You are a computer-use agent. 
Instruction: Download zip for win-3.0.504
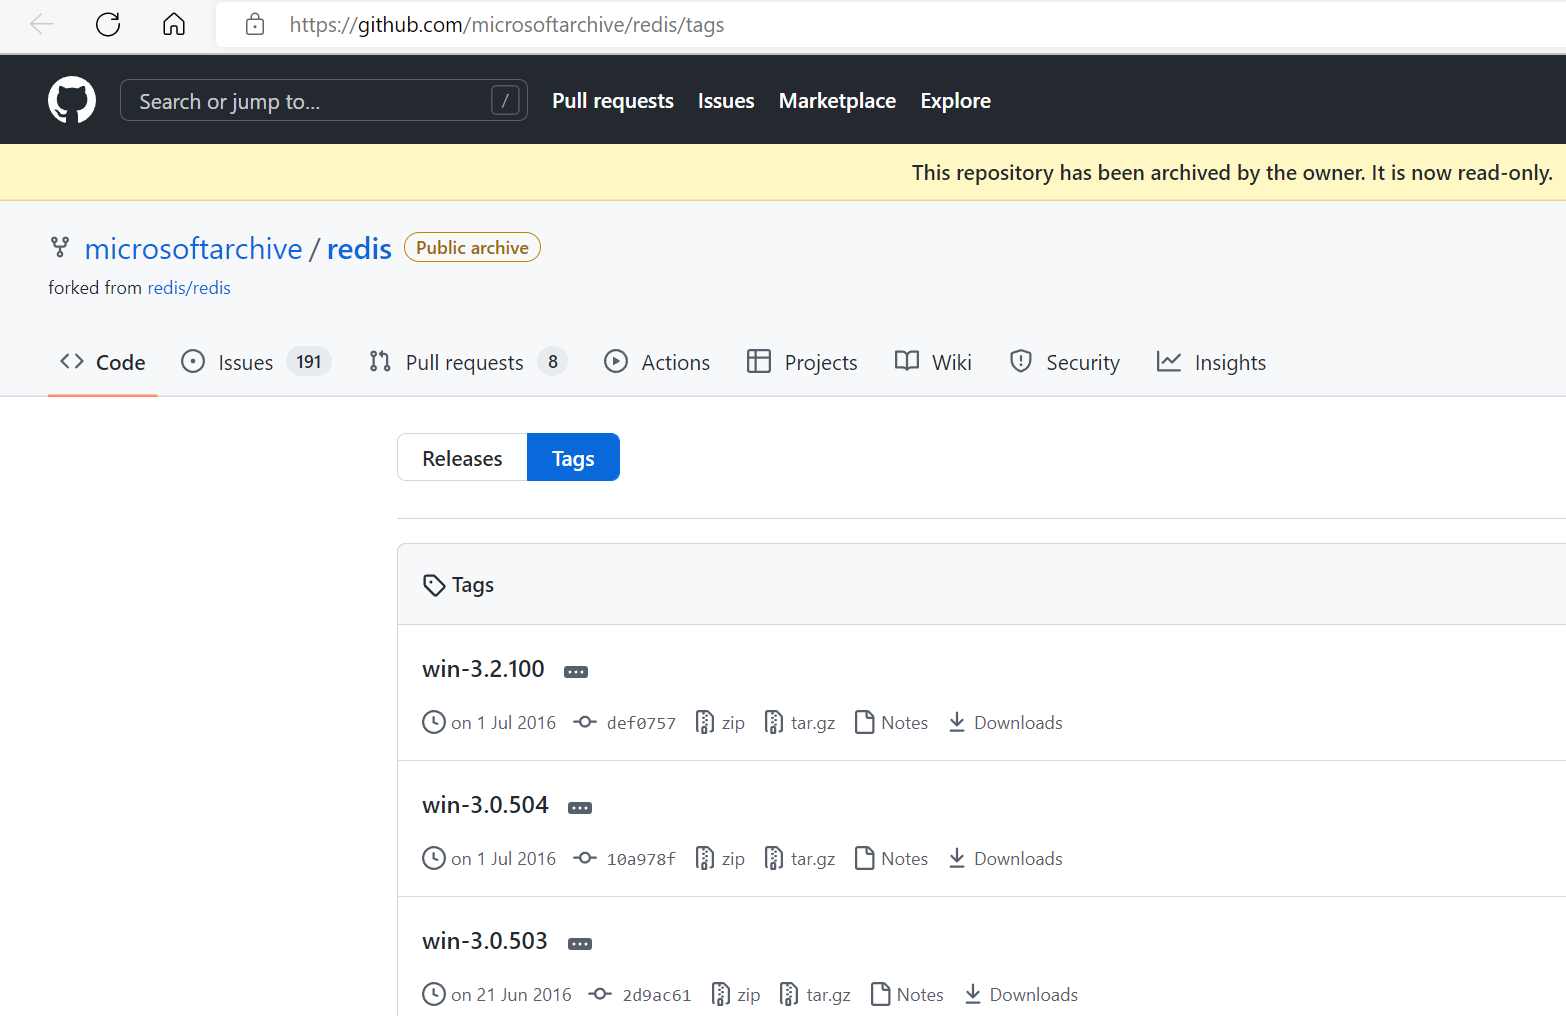pyautogui.click(x=720, y=859)
